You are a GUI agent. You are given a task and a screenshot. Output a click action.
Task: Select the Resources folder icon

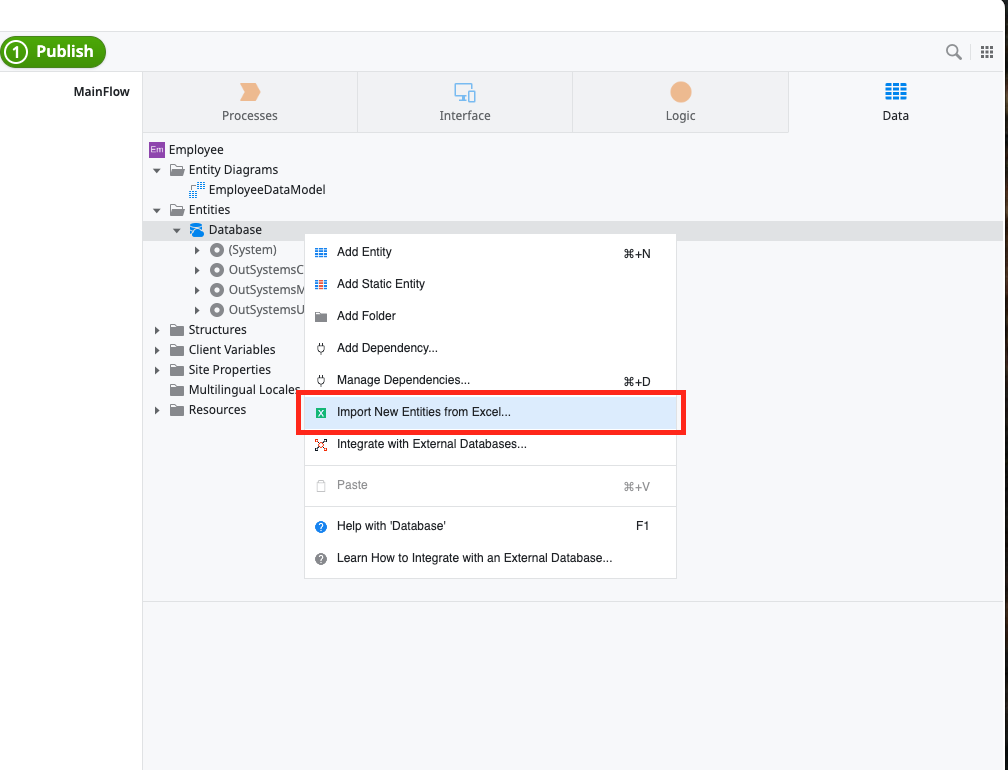point(177,409)
